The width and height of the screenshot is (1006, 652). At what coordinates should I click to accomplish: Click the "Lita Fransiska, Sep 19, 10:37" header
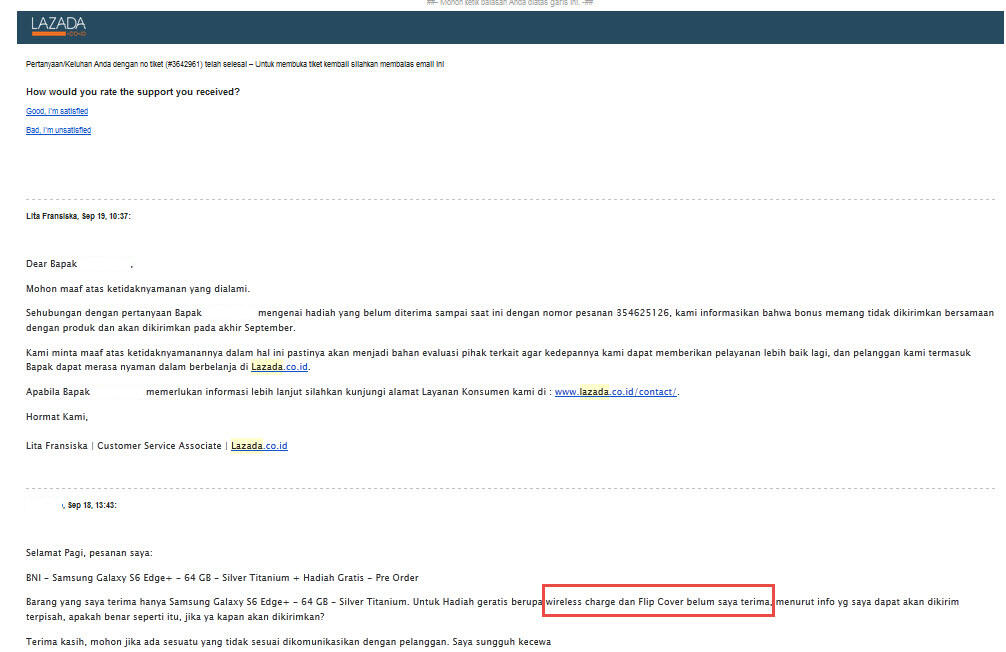79,216
